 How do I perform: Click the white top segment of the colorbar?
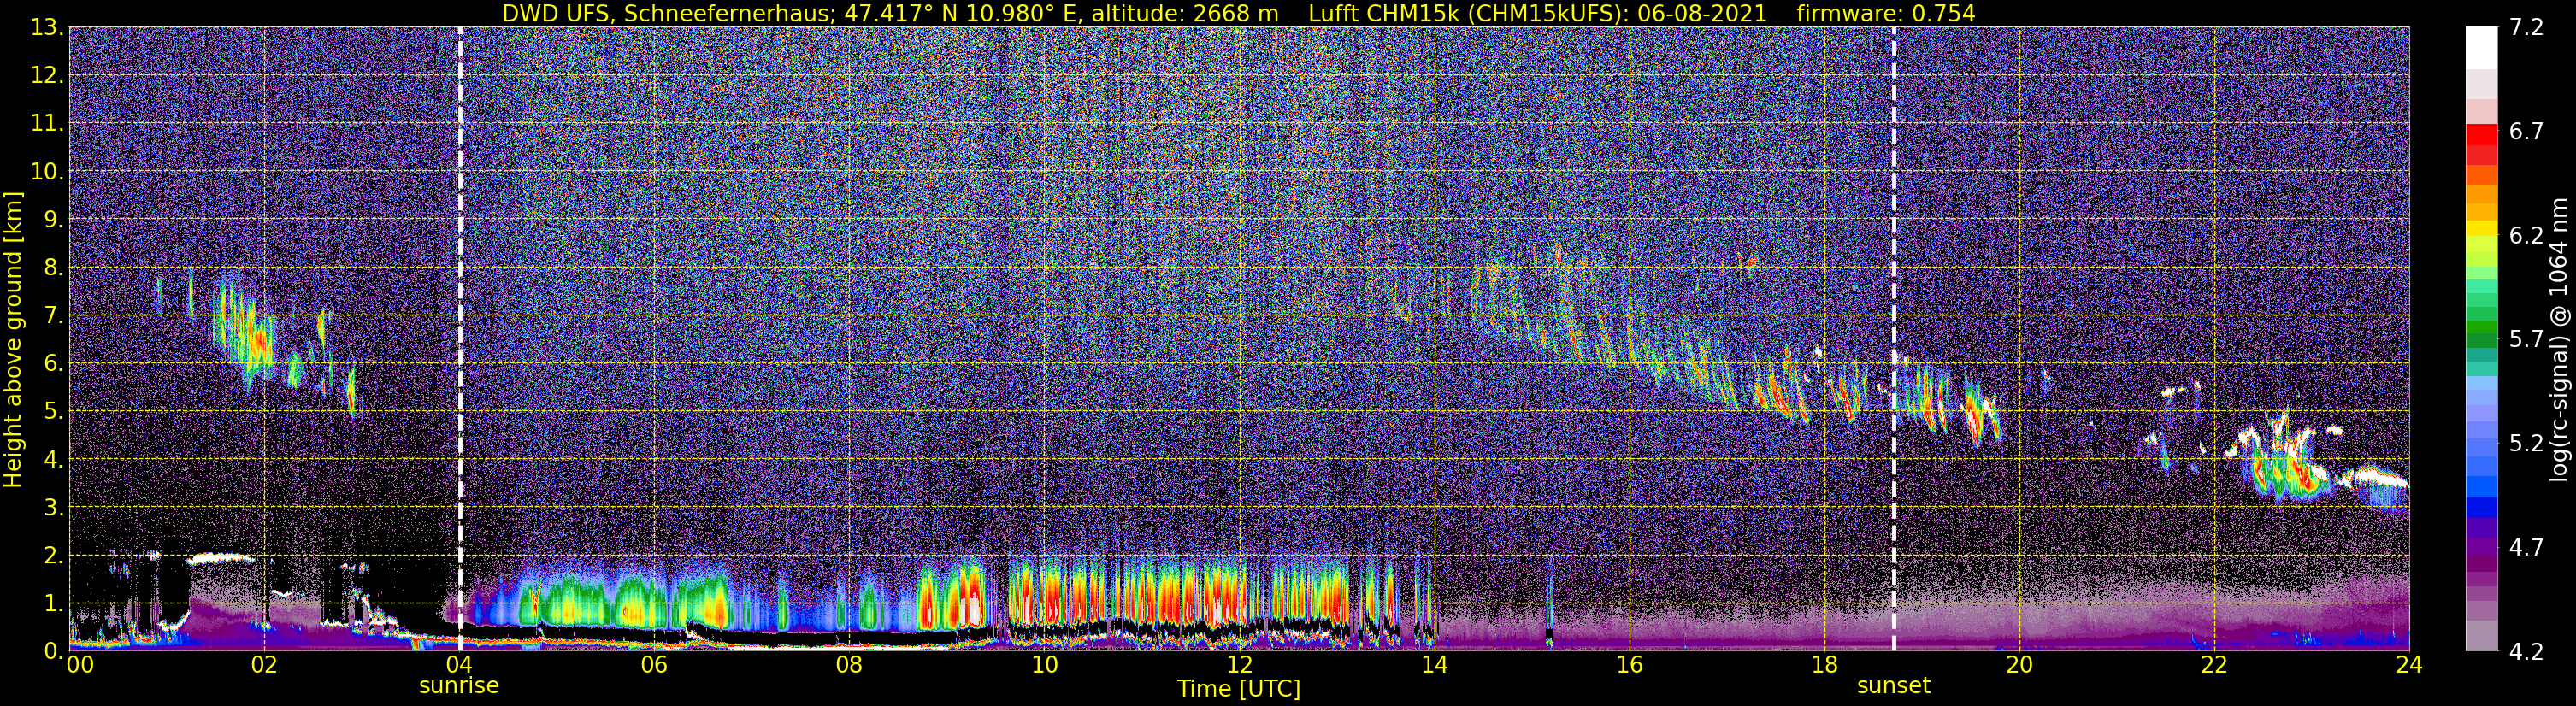point(2481,47)
